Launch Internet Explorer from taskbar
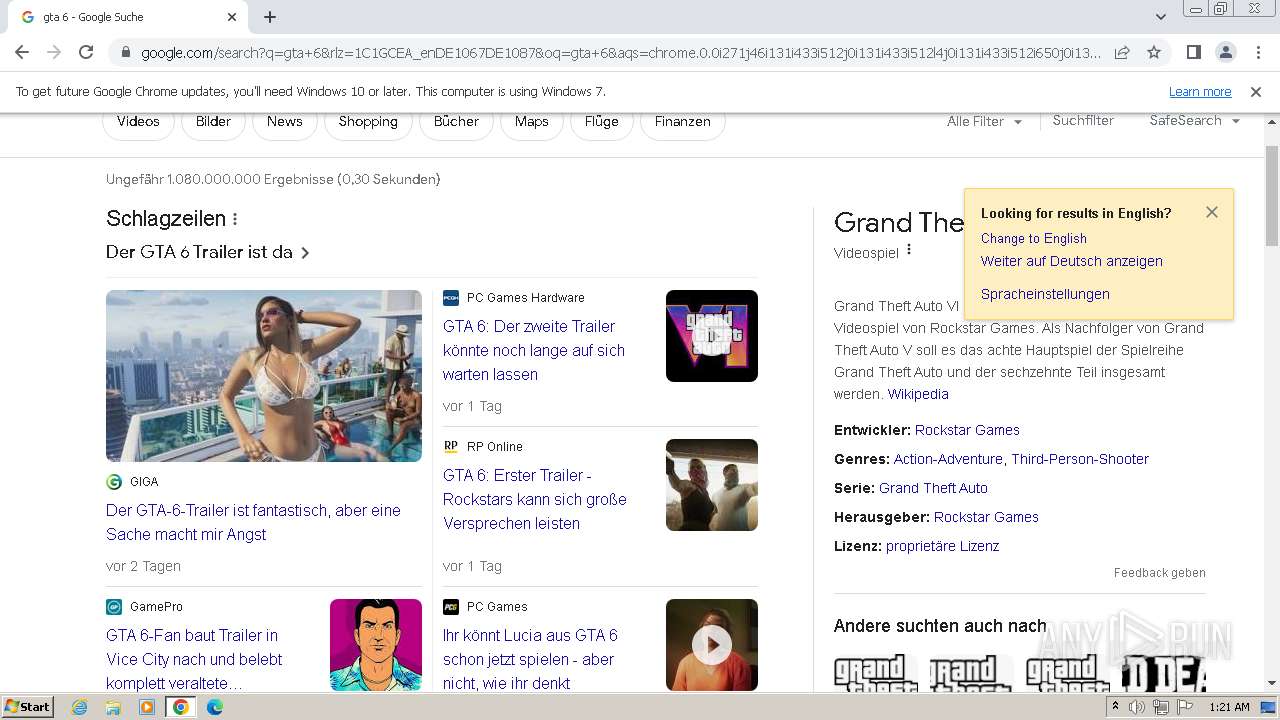The image size is (1280, 720). click(x=79, y=707)
